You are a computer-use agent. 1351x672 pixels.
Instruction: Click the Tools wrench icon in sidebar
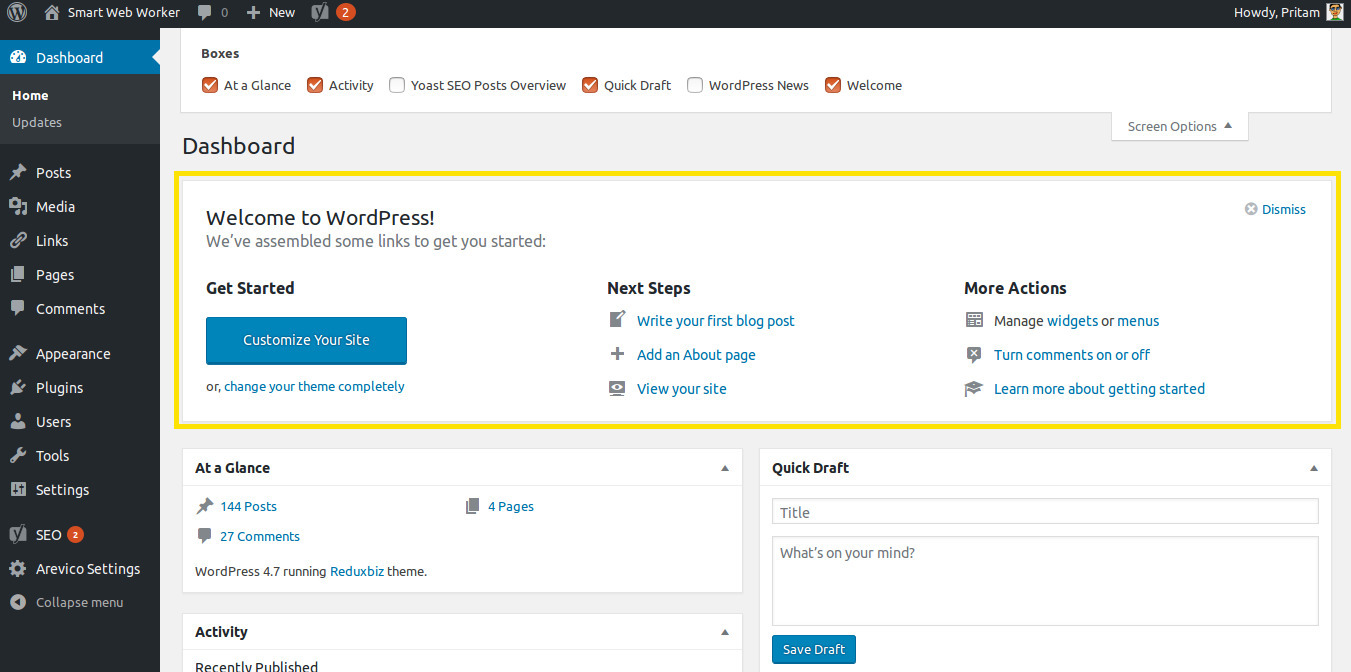tap(18, 455)
